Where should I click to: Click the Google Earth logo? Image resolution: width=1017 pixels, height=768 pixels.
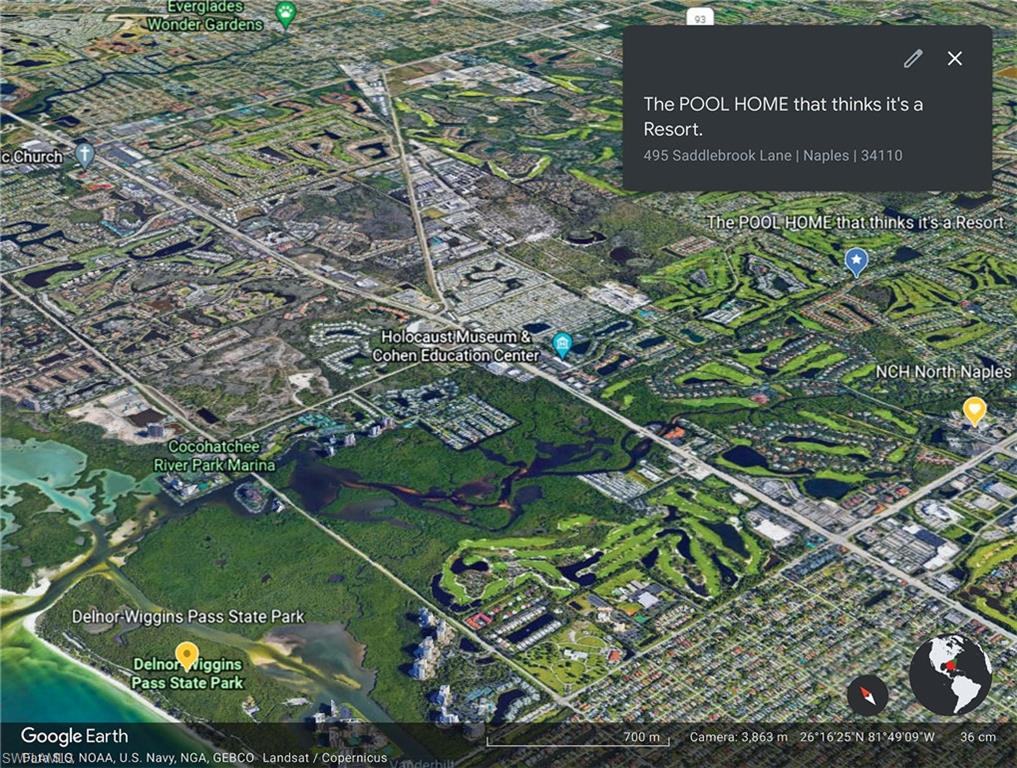click(x=74, y=737)
